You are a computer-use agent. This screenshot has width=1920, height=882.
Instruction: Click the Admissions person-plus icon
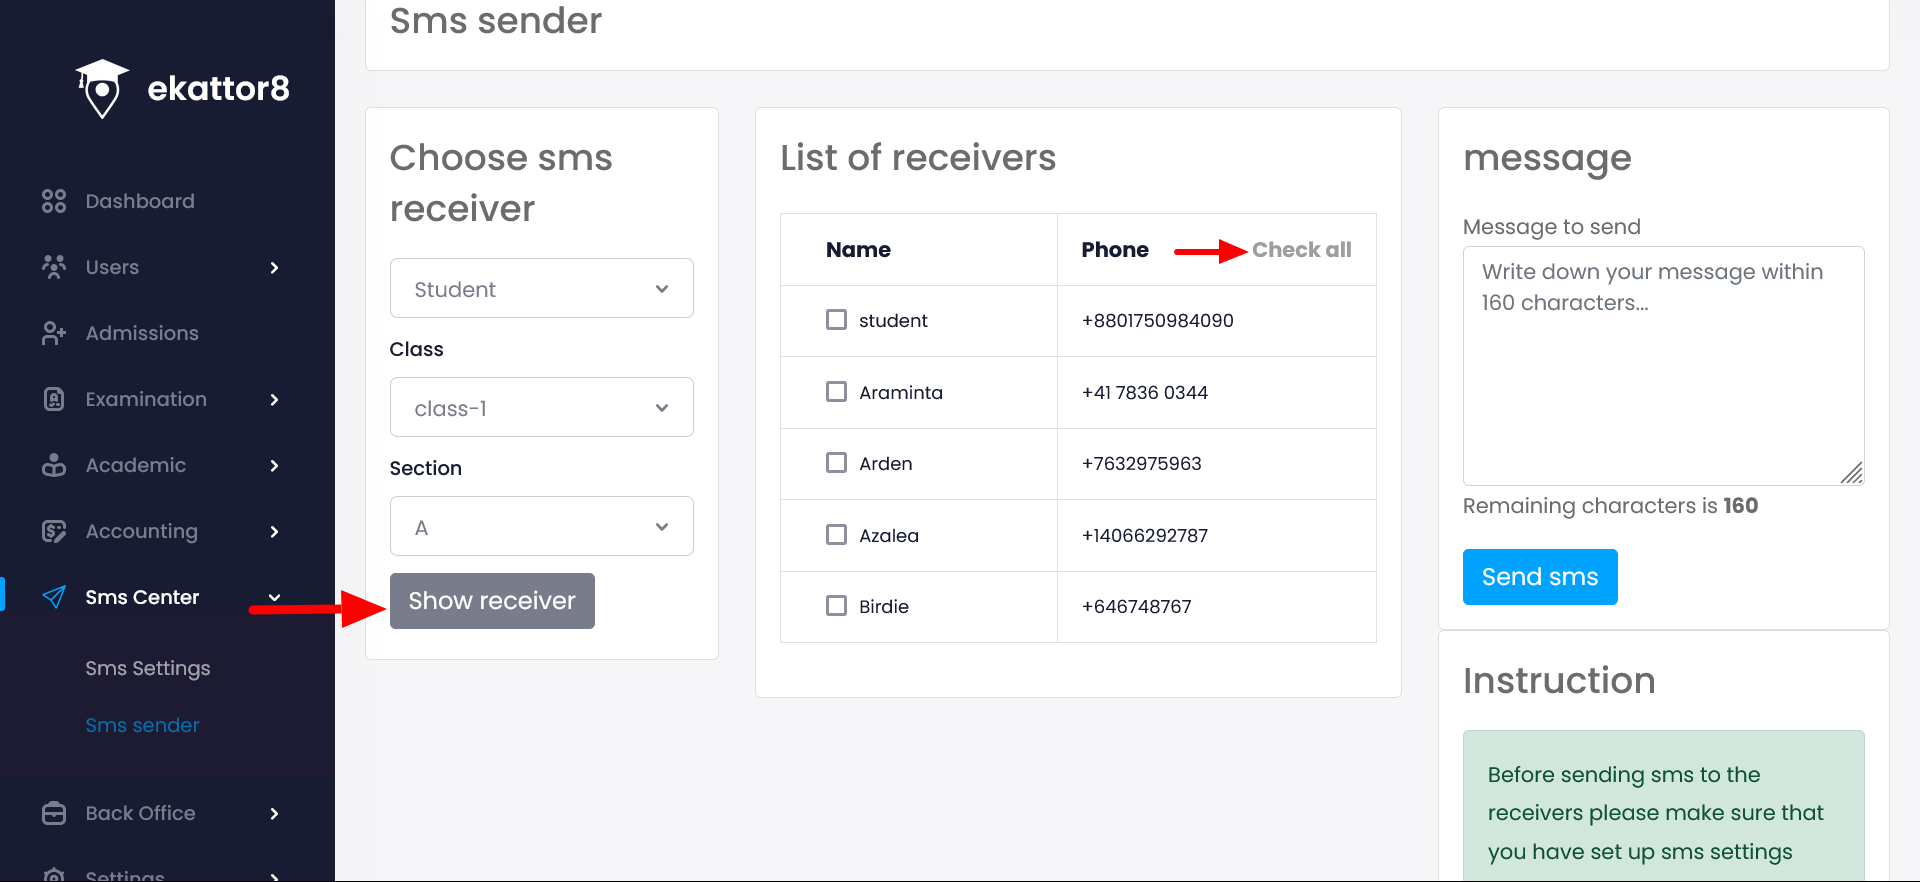(x=54, y=333)
